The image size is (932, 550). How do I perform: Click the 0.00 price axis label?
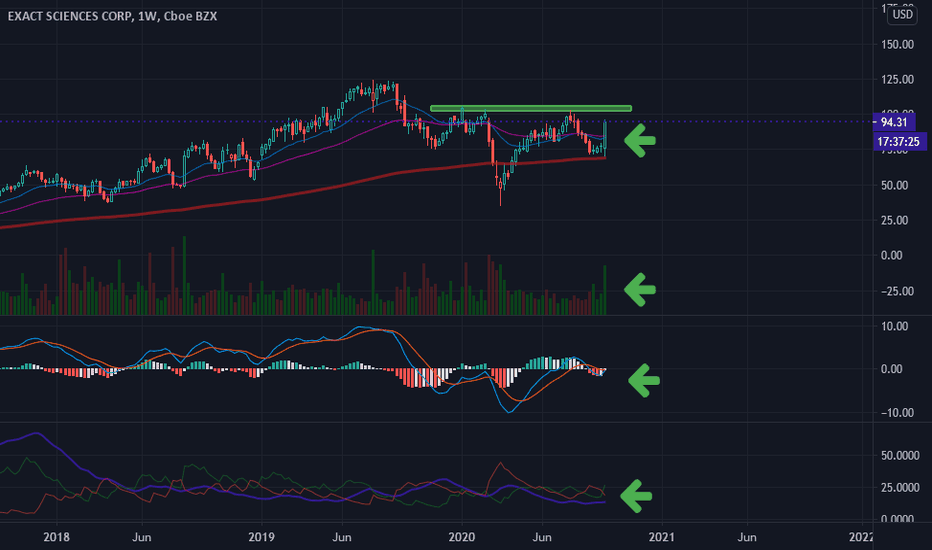pos(892,256)
